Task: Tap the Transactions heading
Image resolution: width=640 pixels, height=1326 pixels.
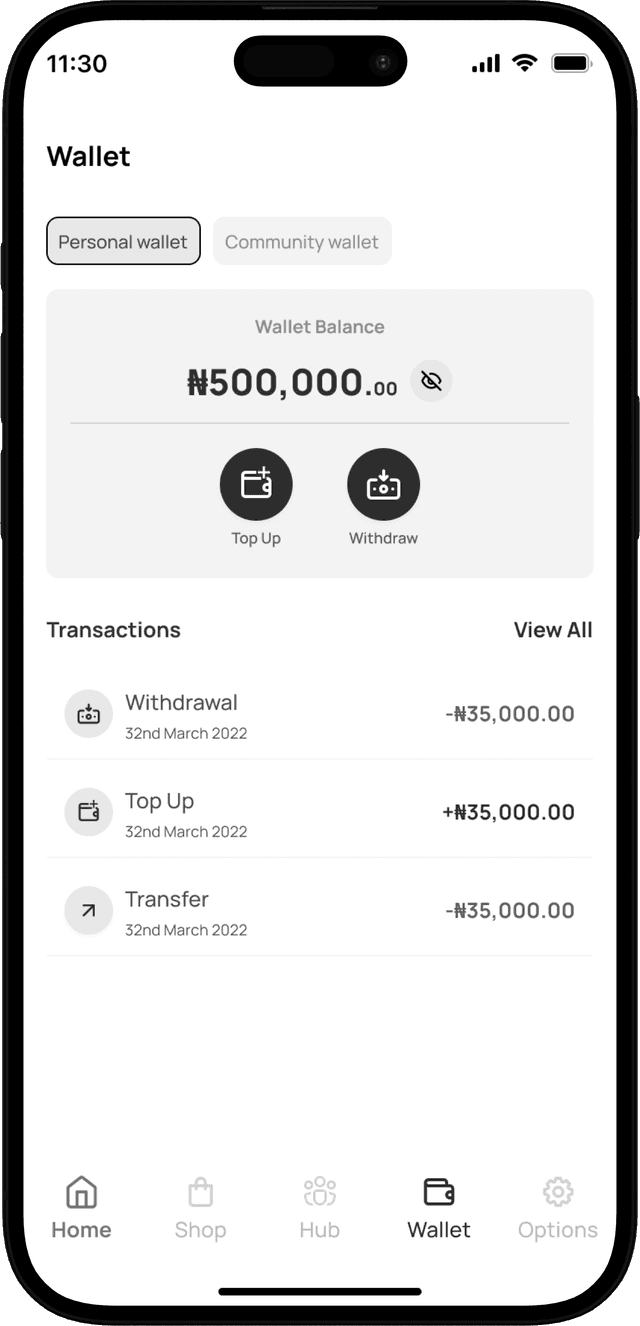Action: coord(113,630)
